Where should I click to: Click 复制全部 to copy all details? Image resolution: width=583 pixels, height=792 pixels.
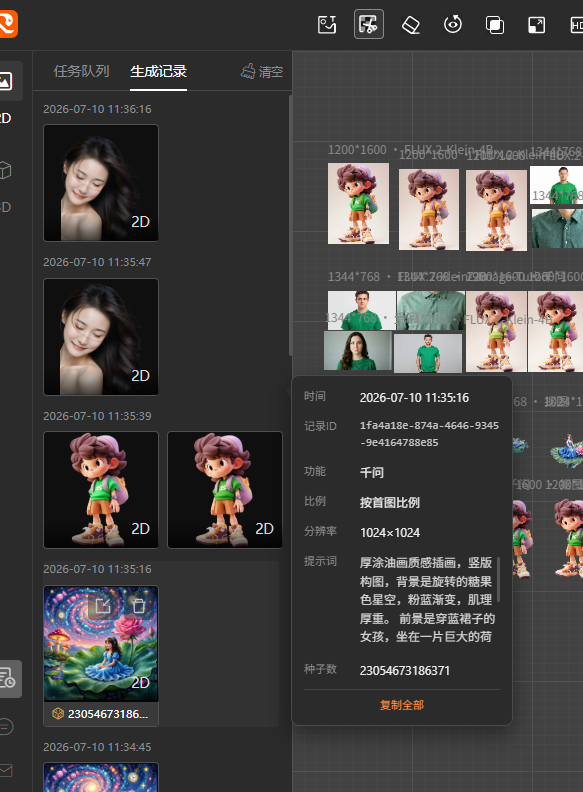point(402,705)
